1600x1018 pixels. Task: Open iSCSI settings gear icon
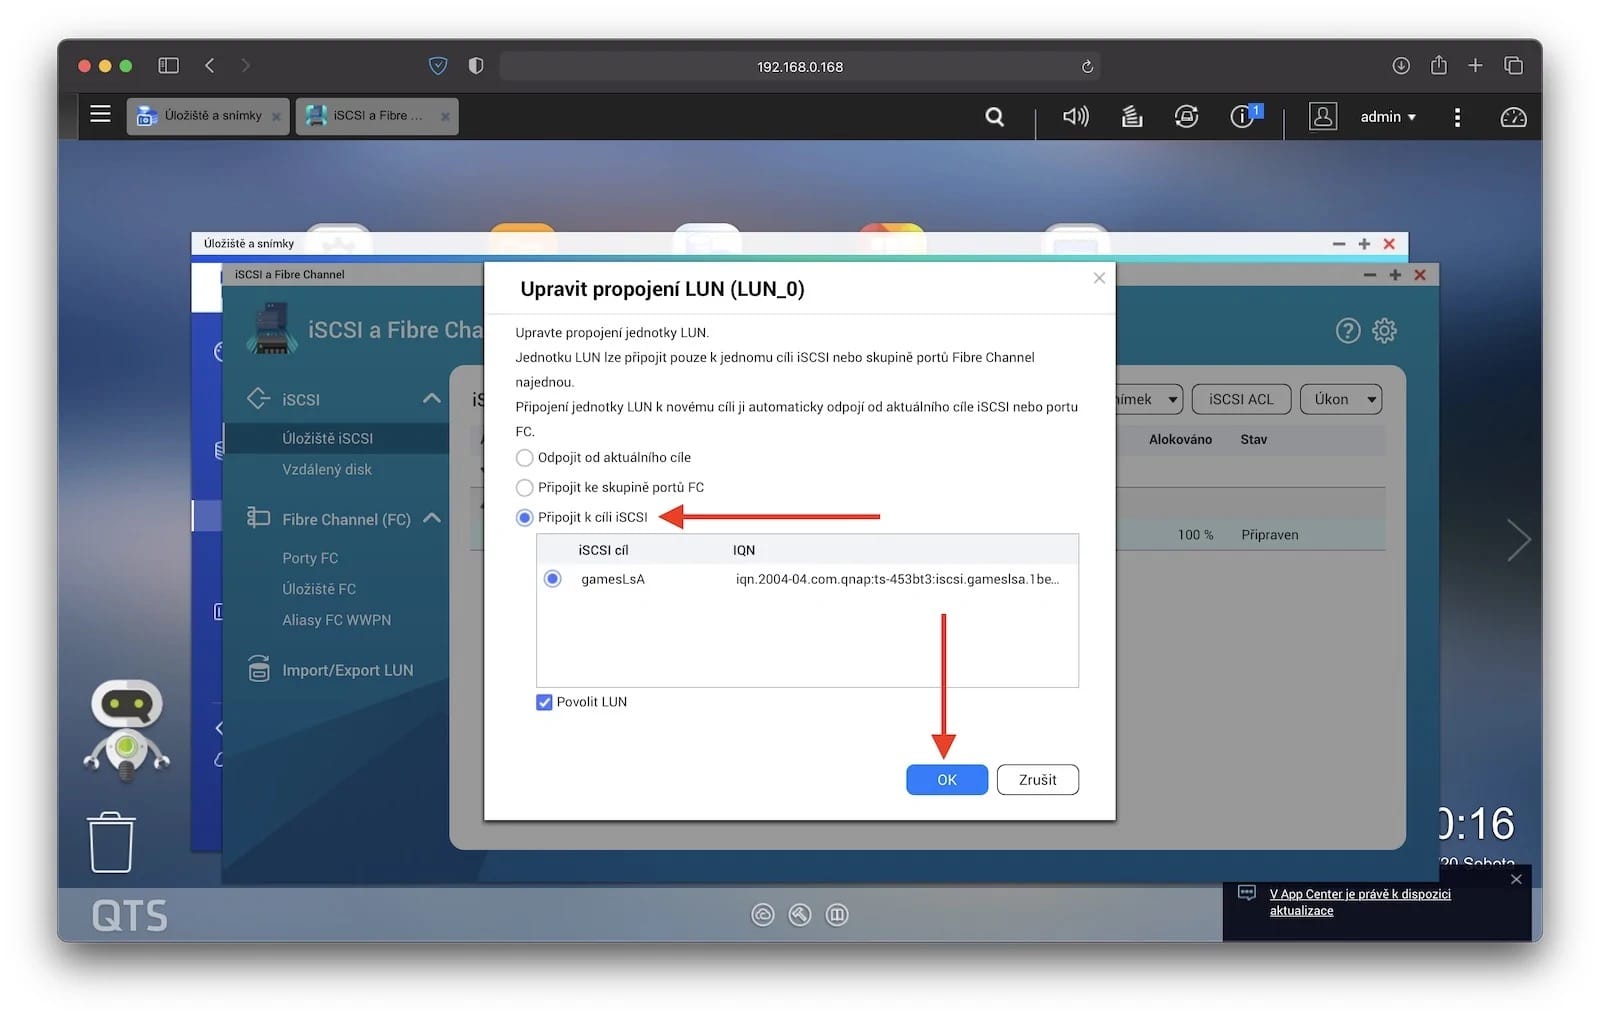1384,331
